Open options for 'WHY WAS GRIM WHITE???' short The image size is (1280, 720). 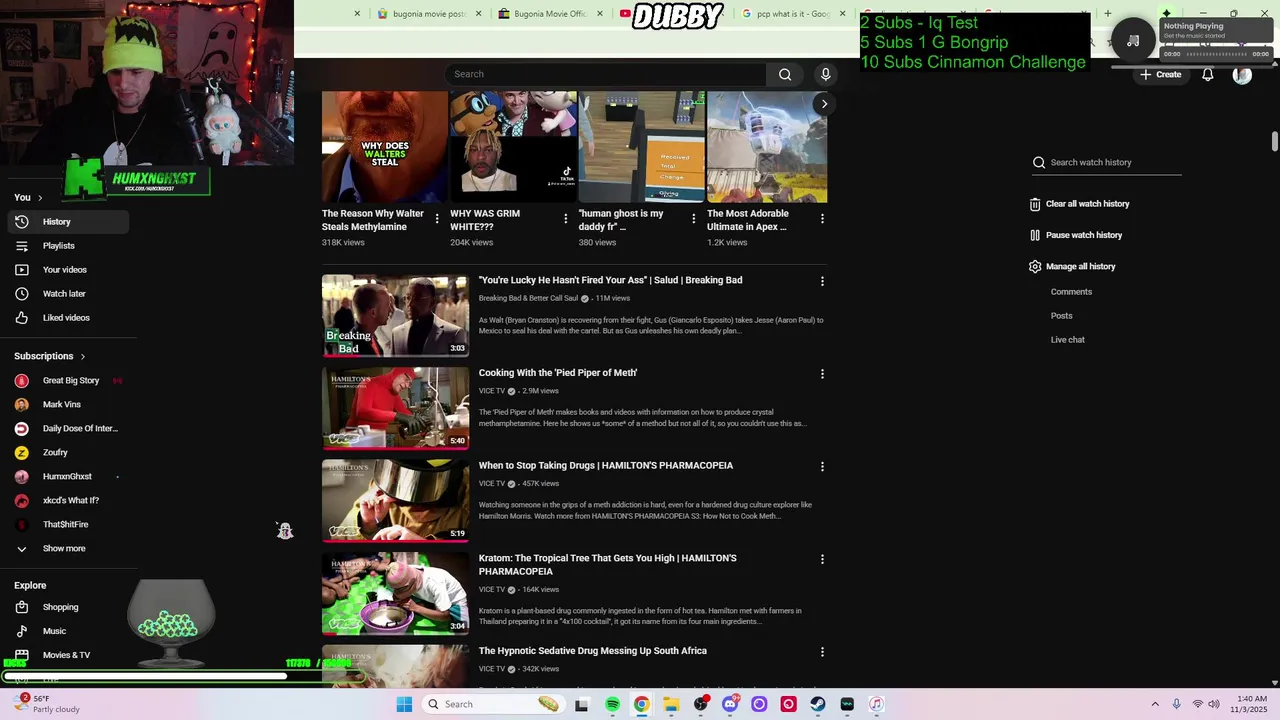click(566, 218)
